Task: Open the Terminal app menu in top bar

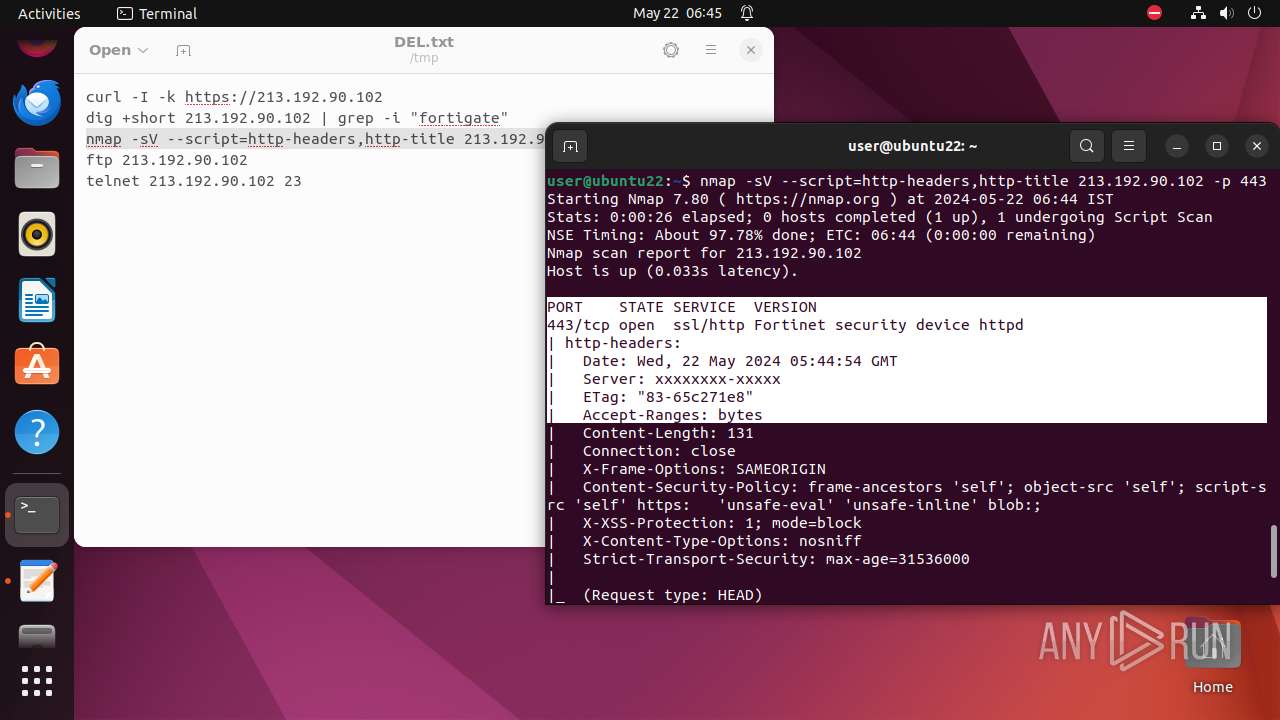Action: pos(157,13)
